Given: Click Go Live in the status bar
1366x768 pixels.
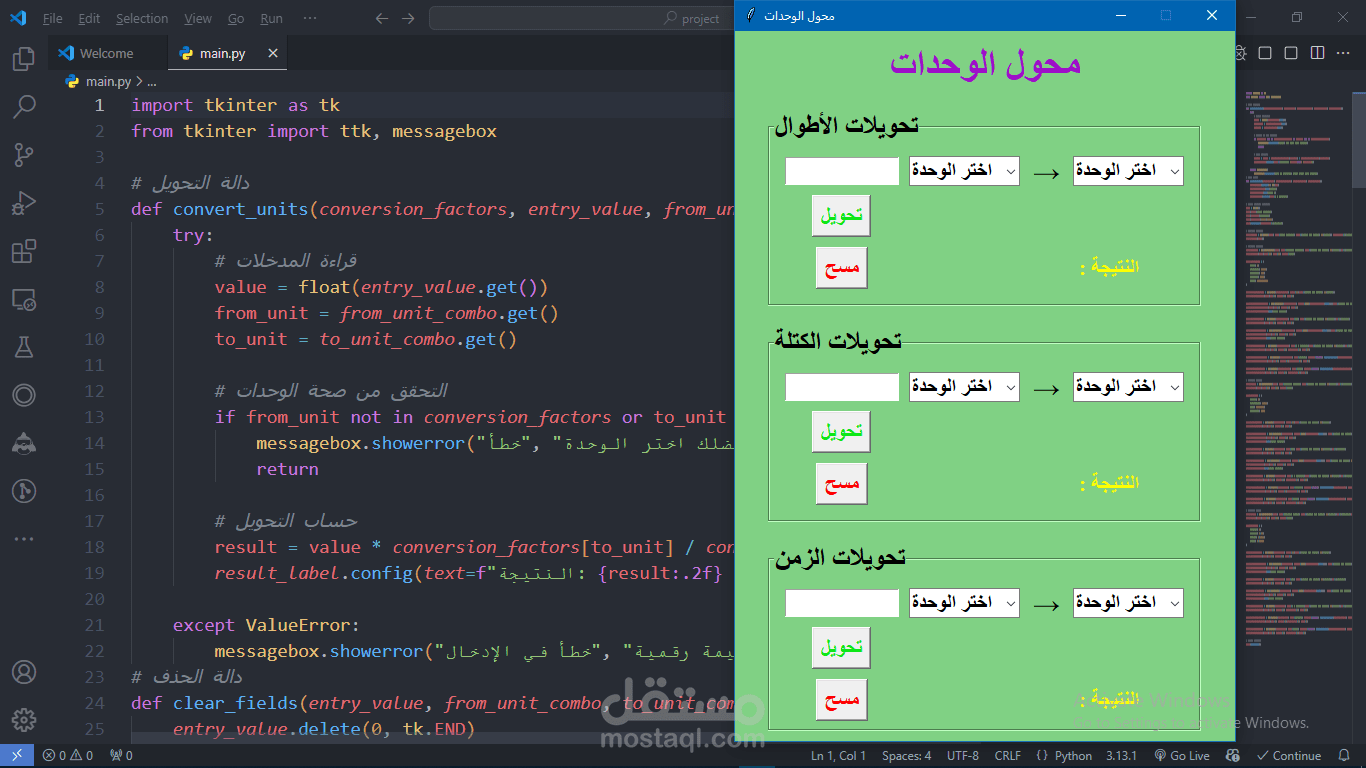Looking at the screenshot, I should pyautogui.click(x=1181, y=756).
